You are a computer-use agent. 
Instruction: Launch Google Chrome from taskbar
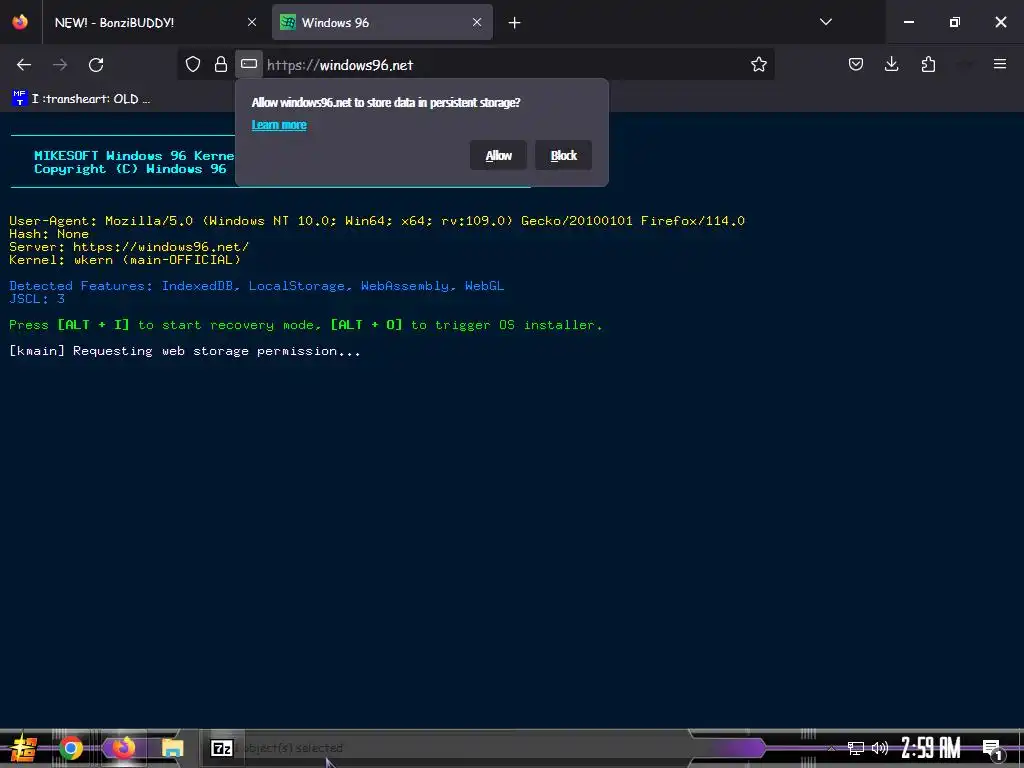71,748
